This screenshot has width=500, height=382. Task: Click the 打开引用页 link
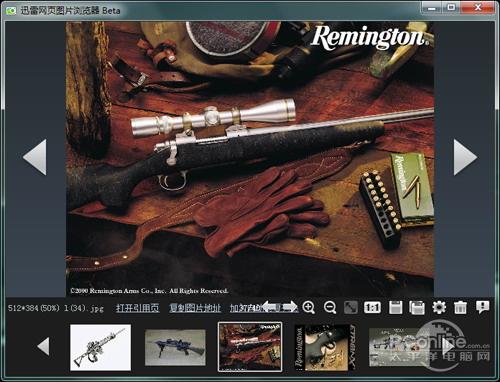click(138, 308)
